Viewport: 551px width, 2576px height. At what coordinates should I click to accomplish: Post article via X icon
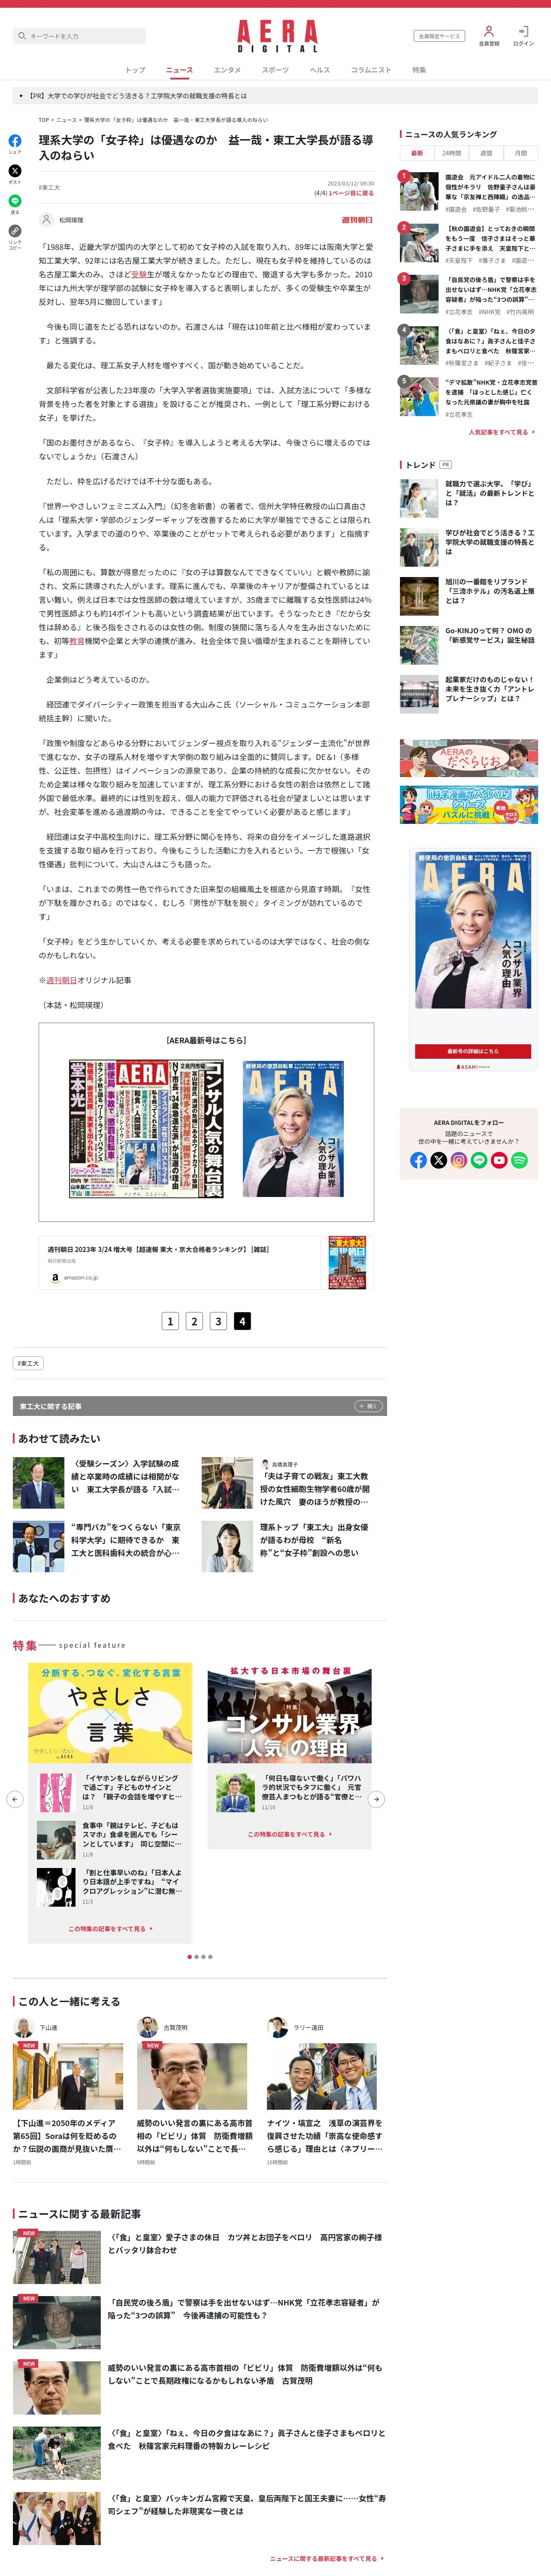click(15, 171)
